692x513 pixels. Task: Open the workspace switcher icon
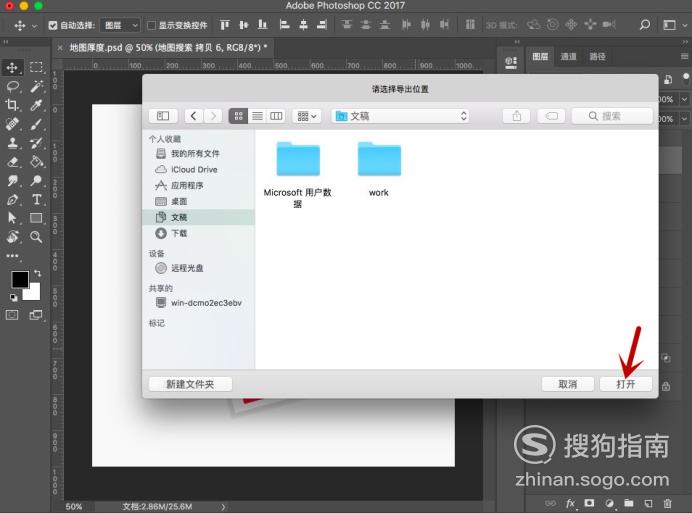pyautogui.click(x=669, y=25)
